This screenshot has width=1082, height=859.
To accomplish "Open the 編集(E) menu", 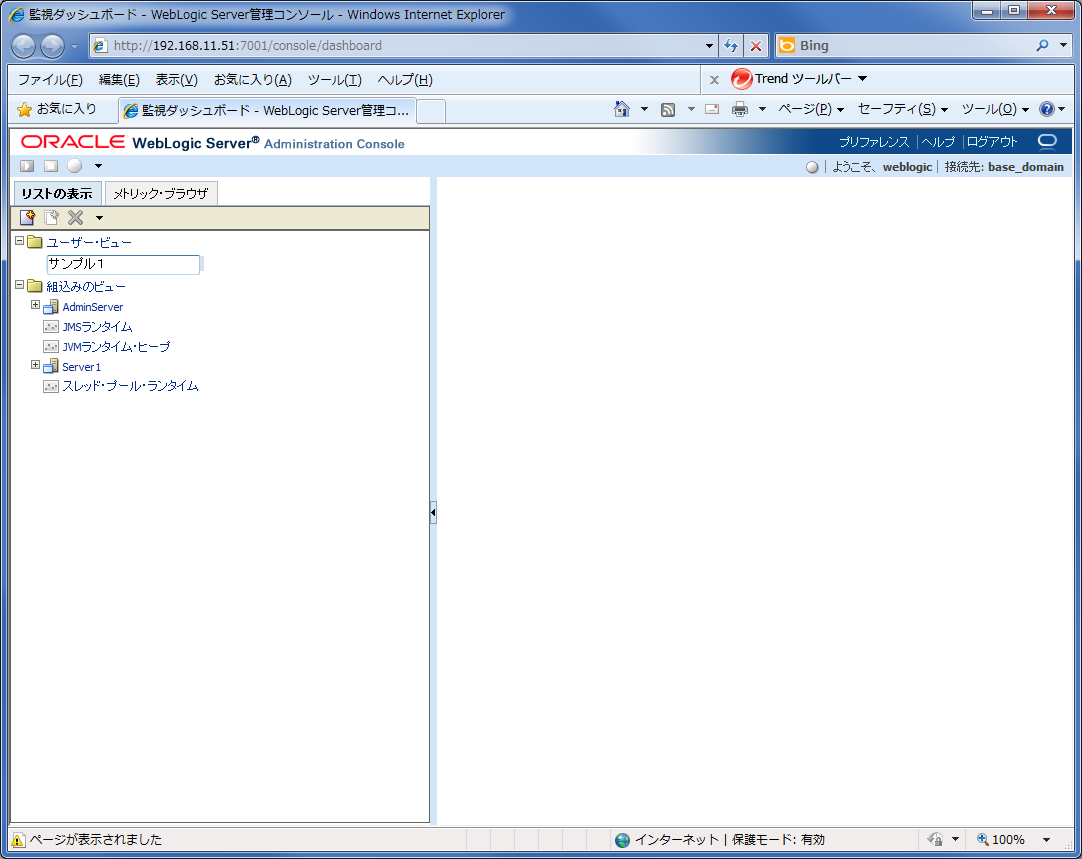I will (119, 80).
